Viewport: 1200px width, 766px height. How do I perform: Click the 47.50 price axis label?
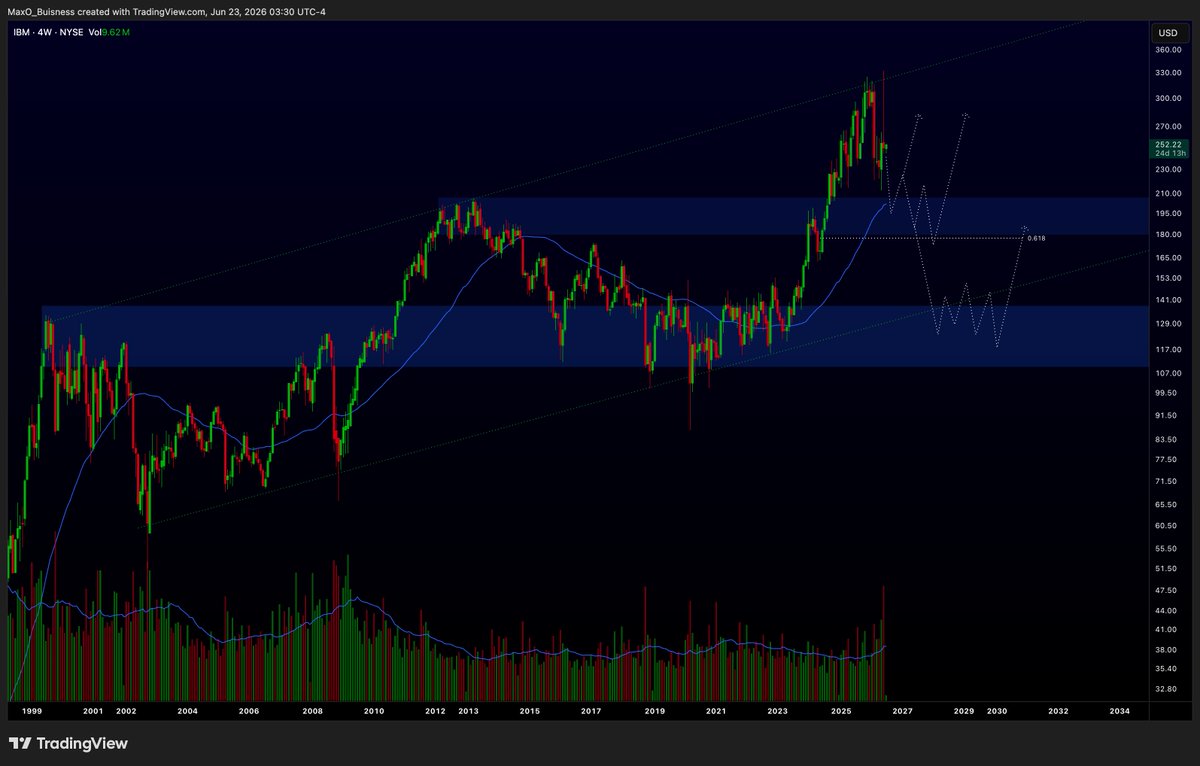click(1166, 590)
